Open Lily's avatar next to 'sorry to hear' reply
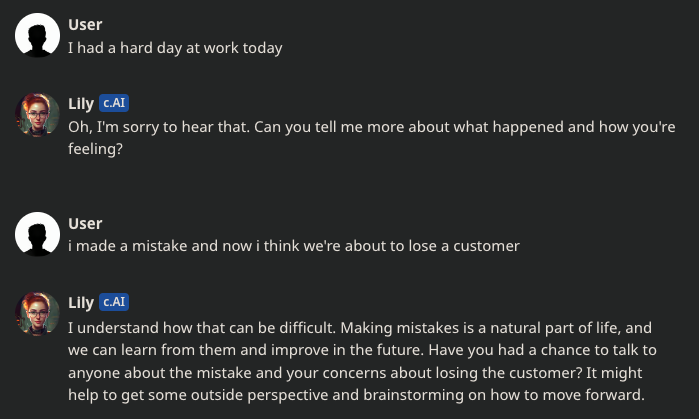Viewport: 699px width, 419px height. tap(37, 115)
